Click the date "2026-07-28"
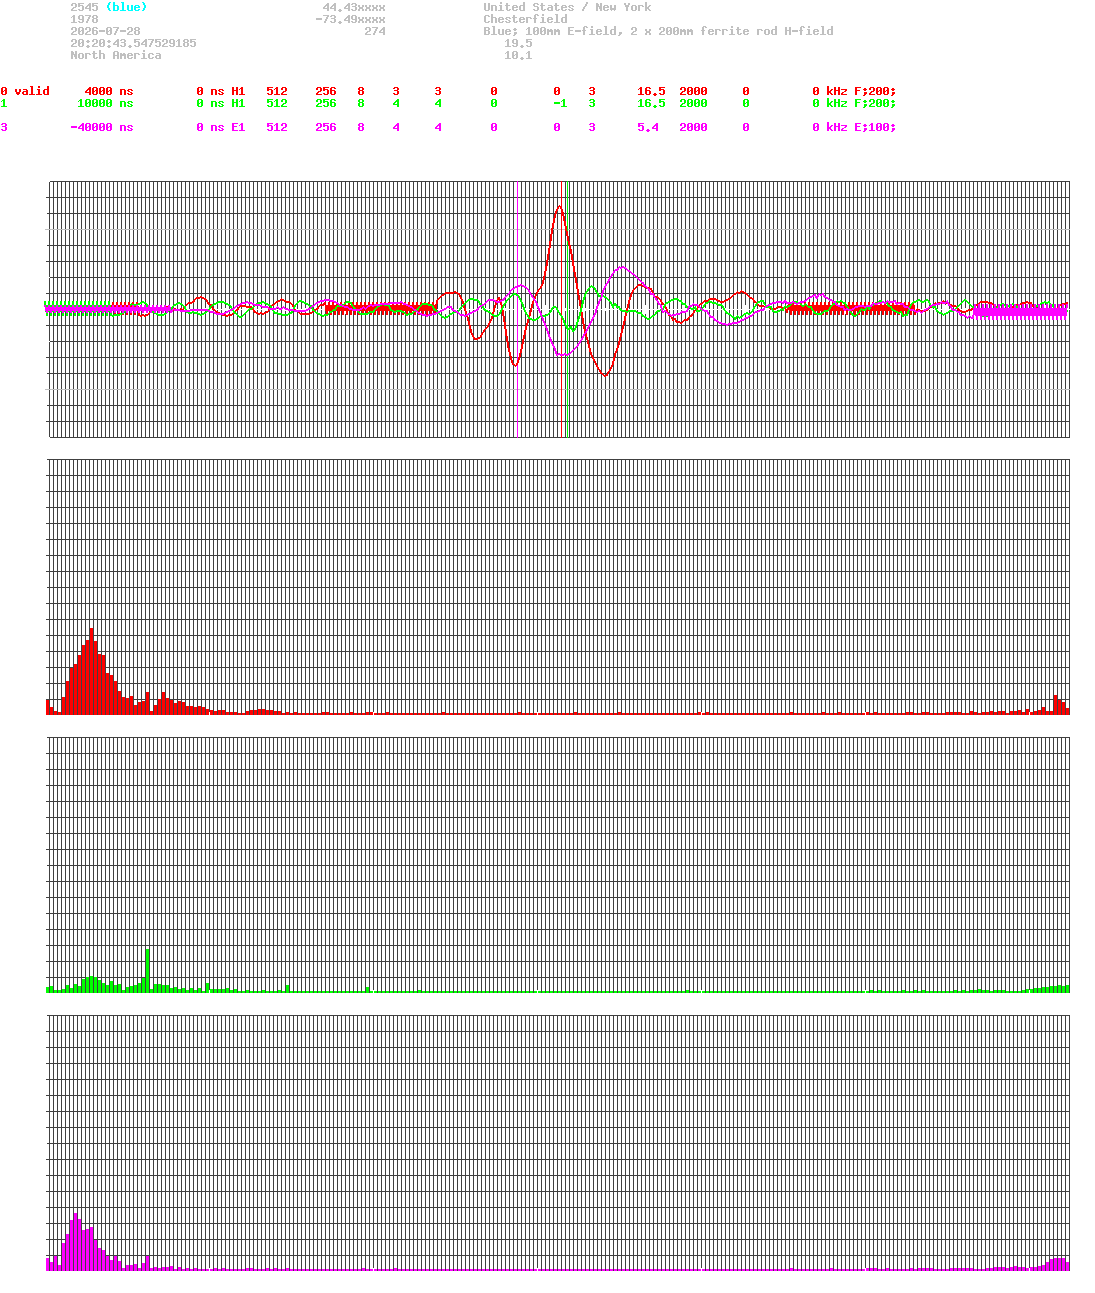 tap(105, 31)
